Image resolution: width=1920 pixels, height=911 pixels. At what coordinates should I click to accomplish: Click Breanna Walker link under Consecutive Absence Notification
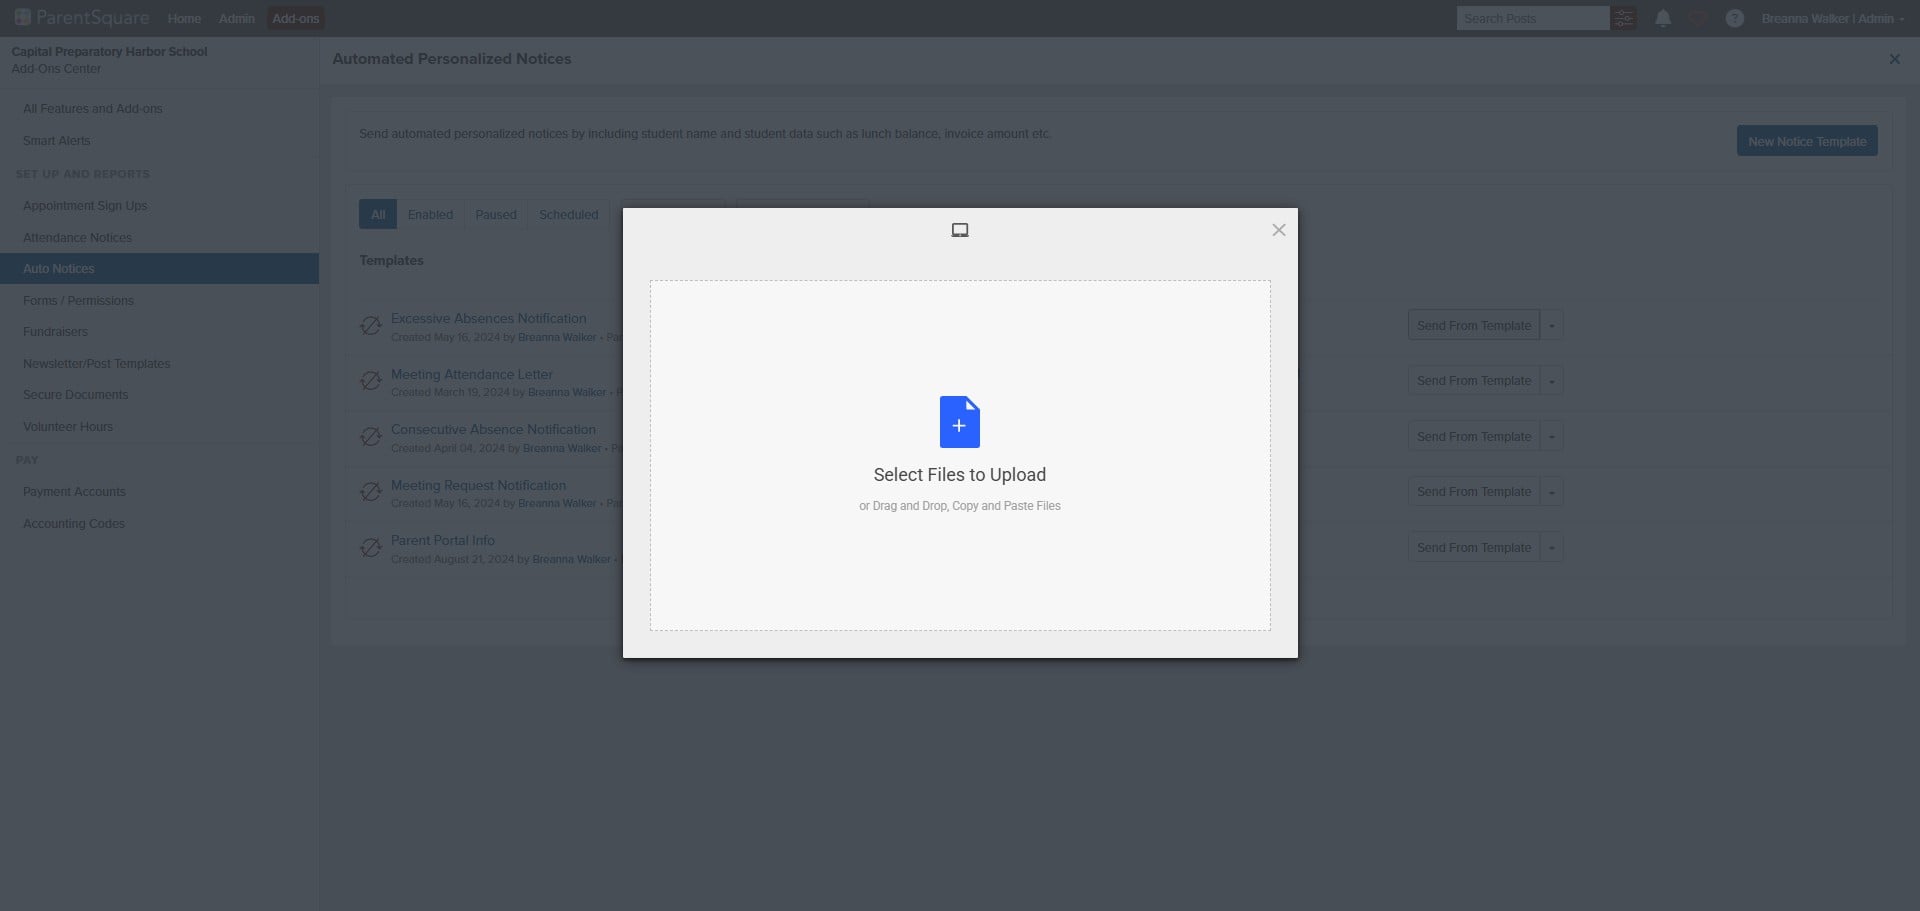click(x=562, y=448)
